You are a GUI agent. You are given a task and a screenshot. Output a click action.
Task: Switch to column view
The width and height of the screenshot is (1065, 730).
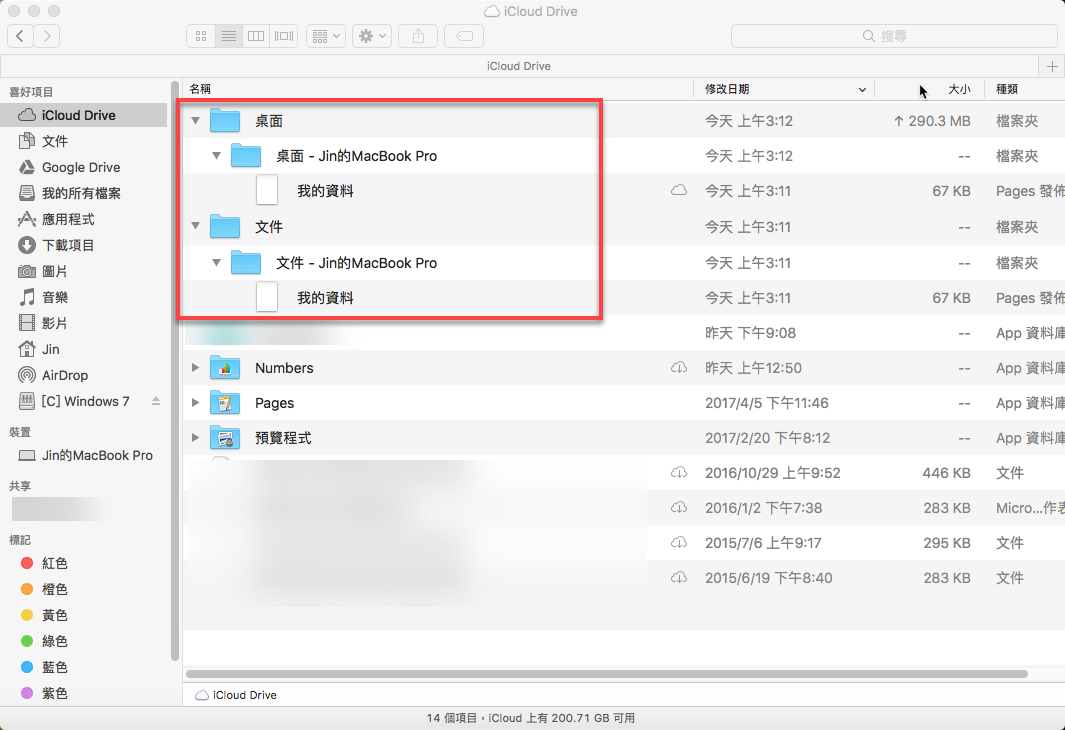pyautogui.click(x=256, y=36)
